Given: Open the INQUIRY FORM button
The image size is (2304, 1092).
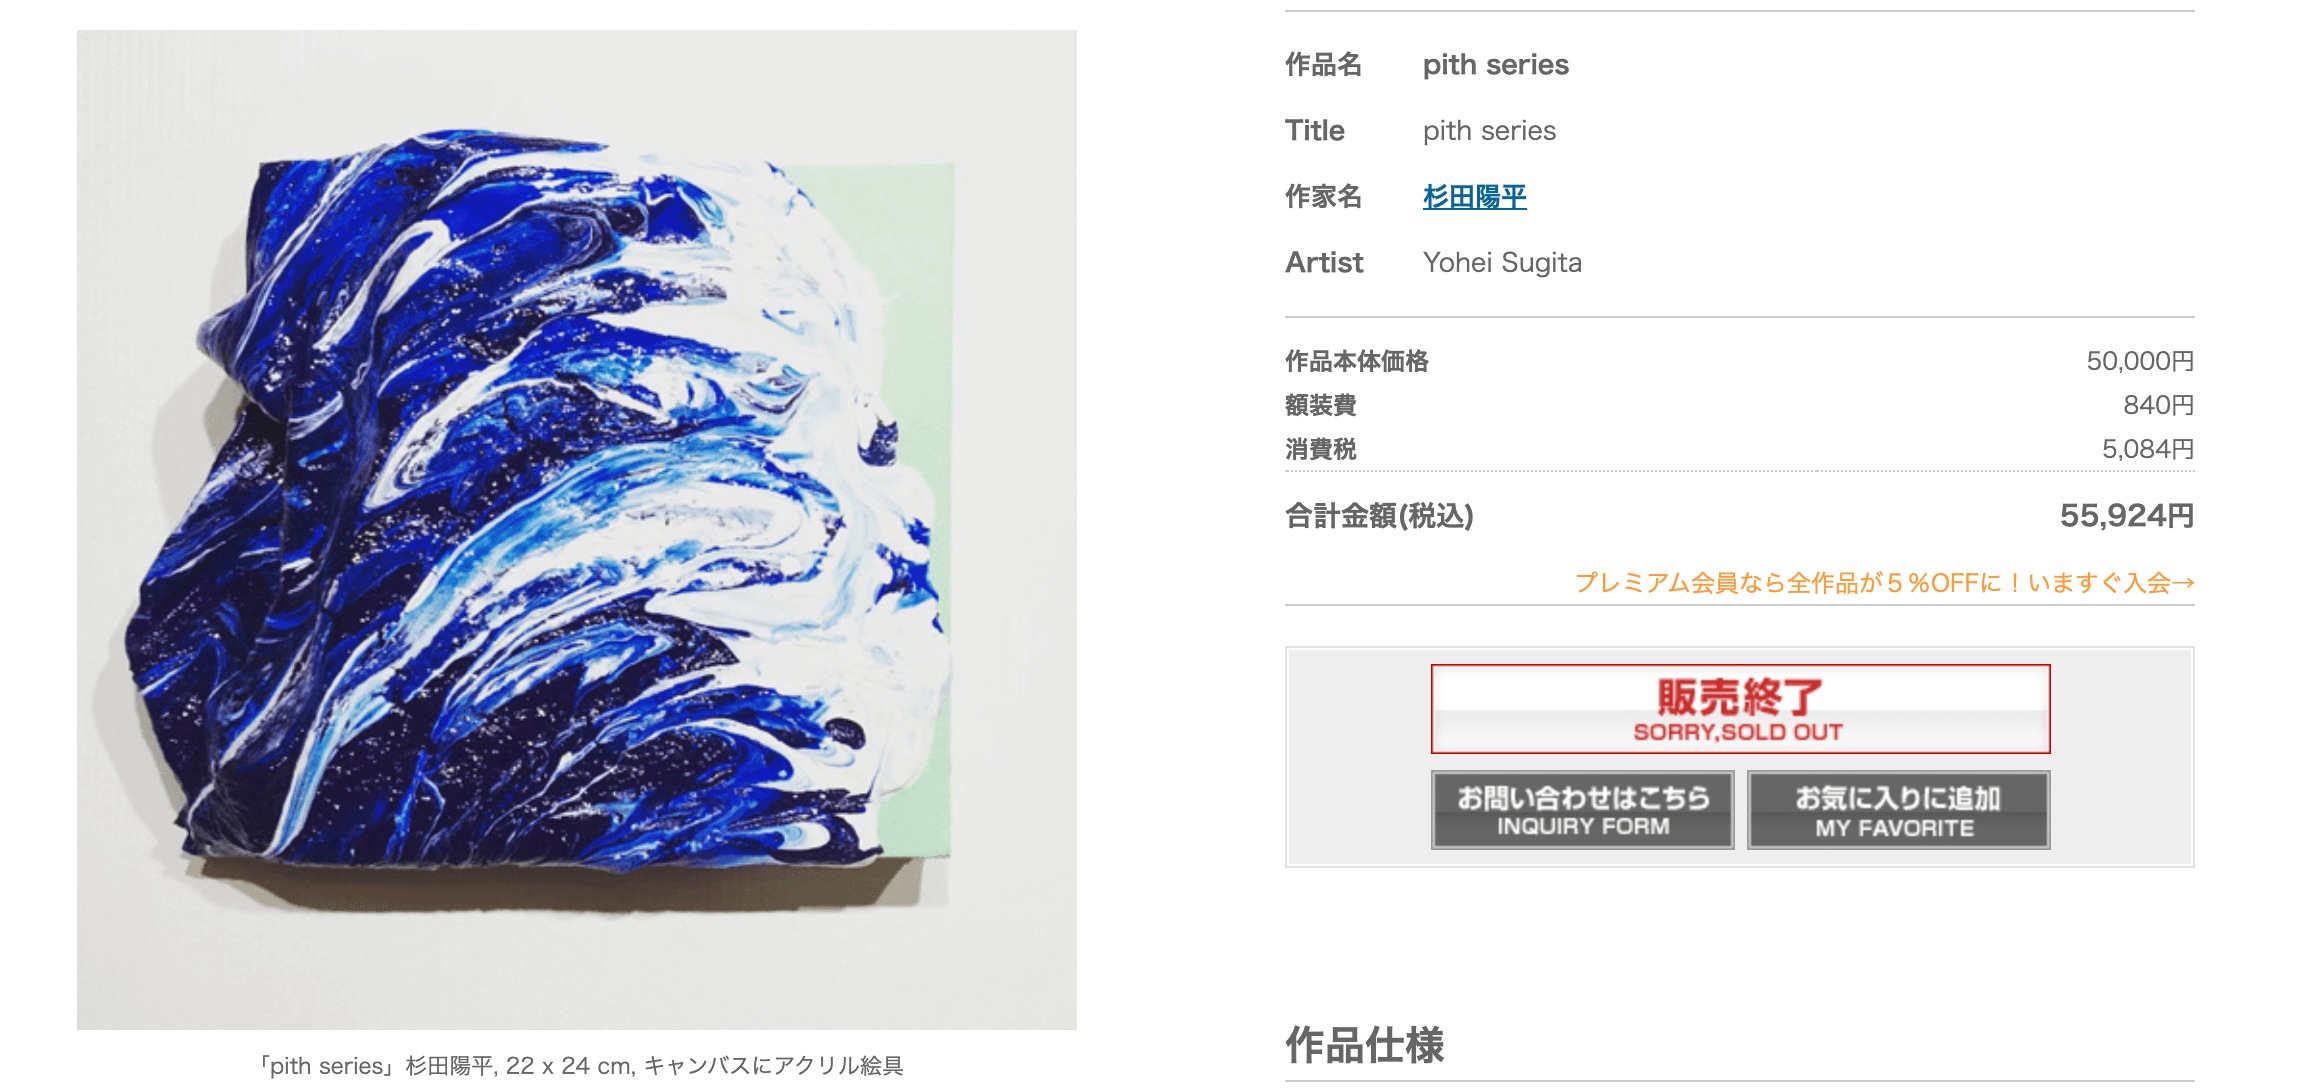Looking at the screenshot, I should (1582, 810).
